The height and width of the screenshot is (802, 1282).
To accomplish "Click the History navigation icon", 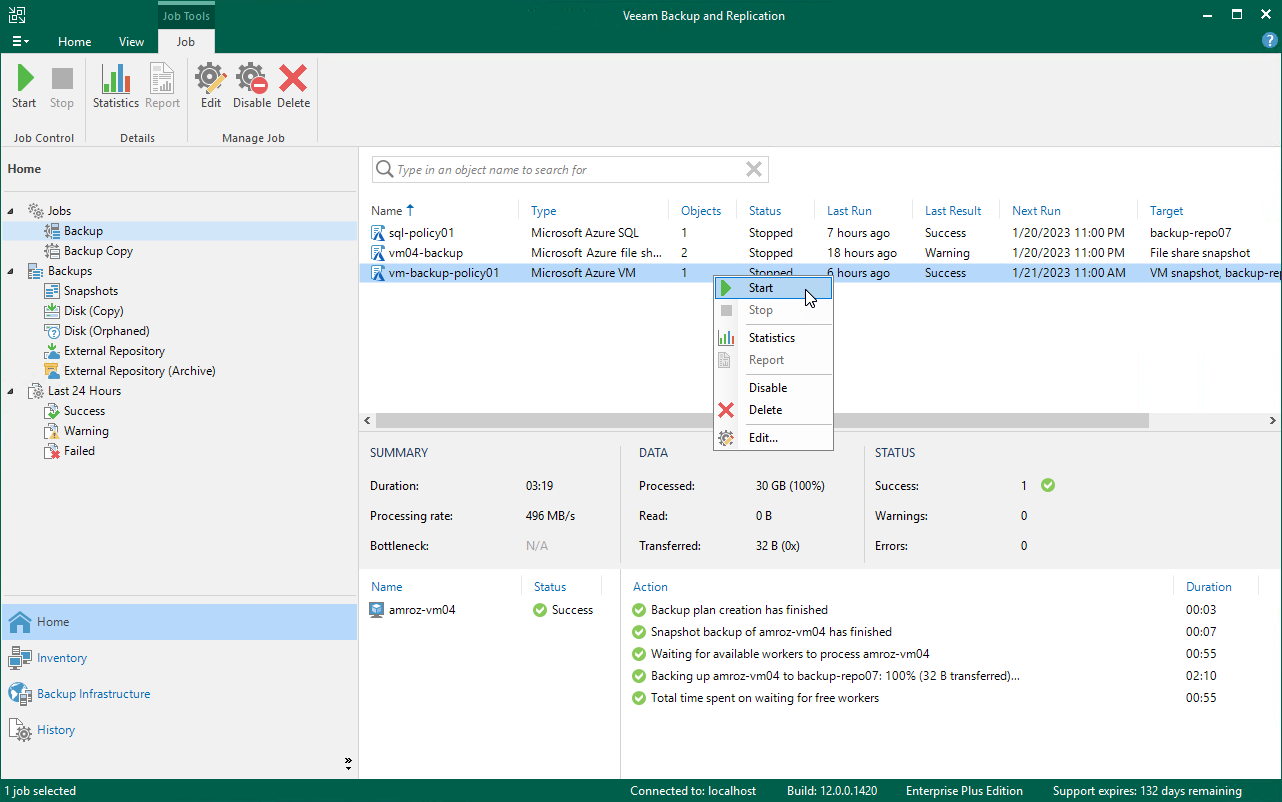I will tap(20, 730).
